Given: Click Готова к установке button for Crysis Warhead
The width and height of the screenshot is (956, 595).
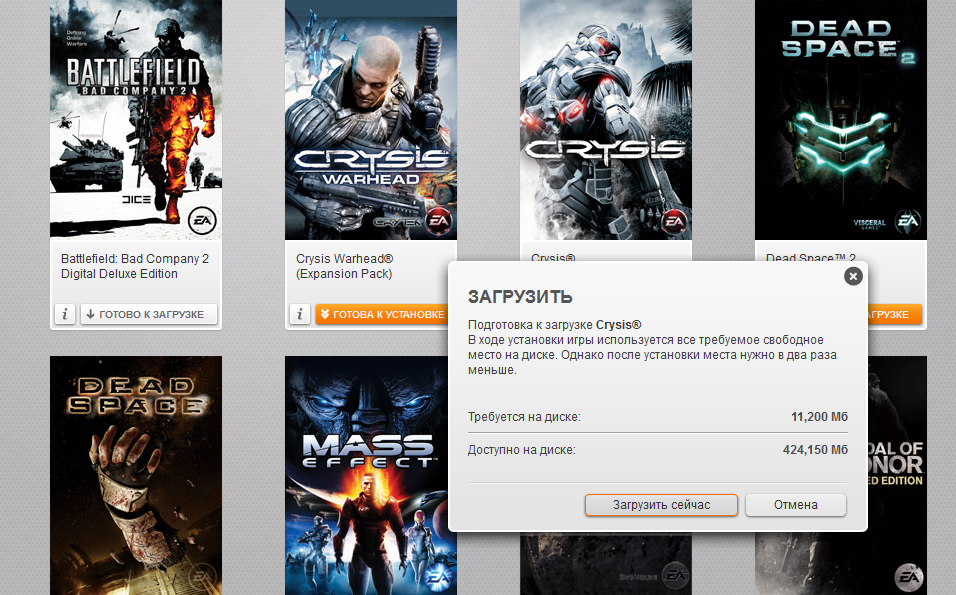Looking at the screenshot, I should click(x=382, y=314).
